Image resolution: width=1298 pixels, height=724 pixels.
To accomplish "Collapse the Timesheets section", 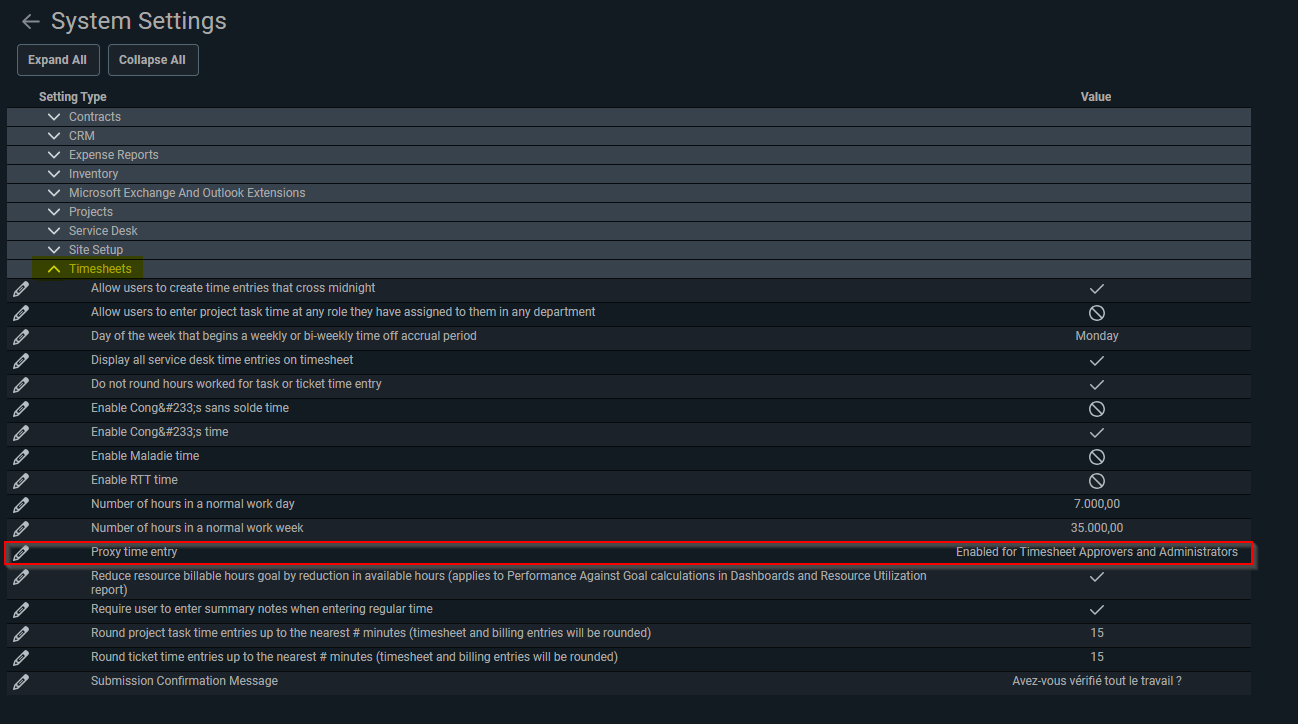I will (54, 269).
